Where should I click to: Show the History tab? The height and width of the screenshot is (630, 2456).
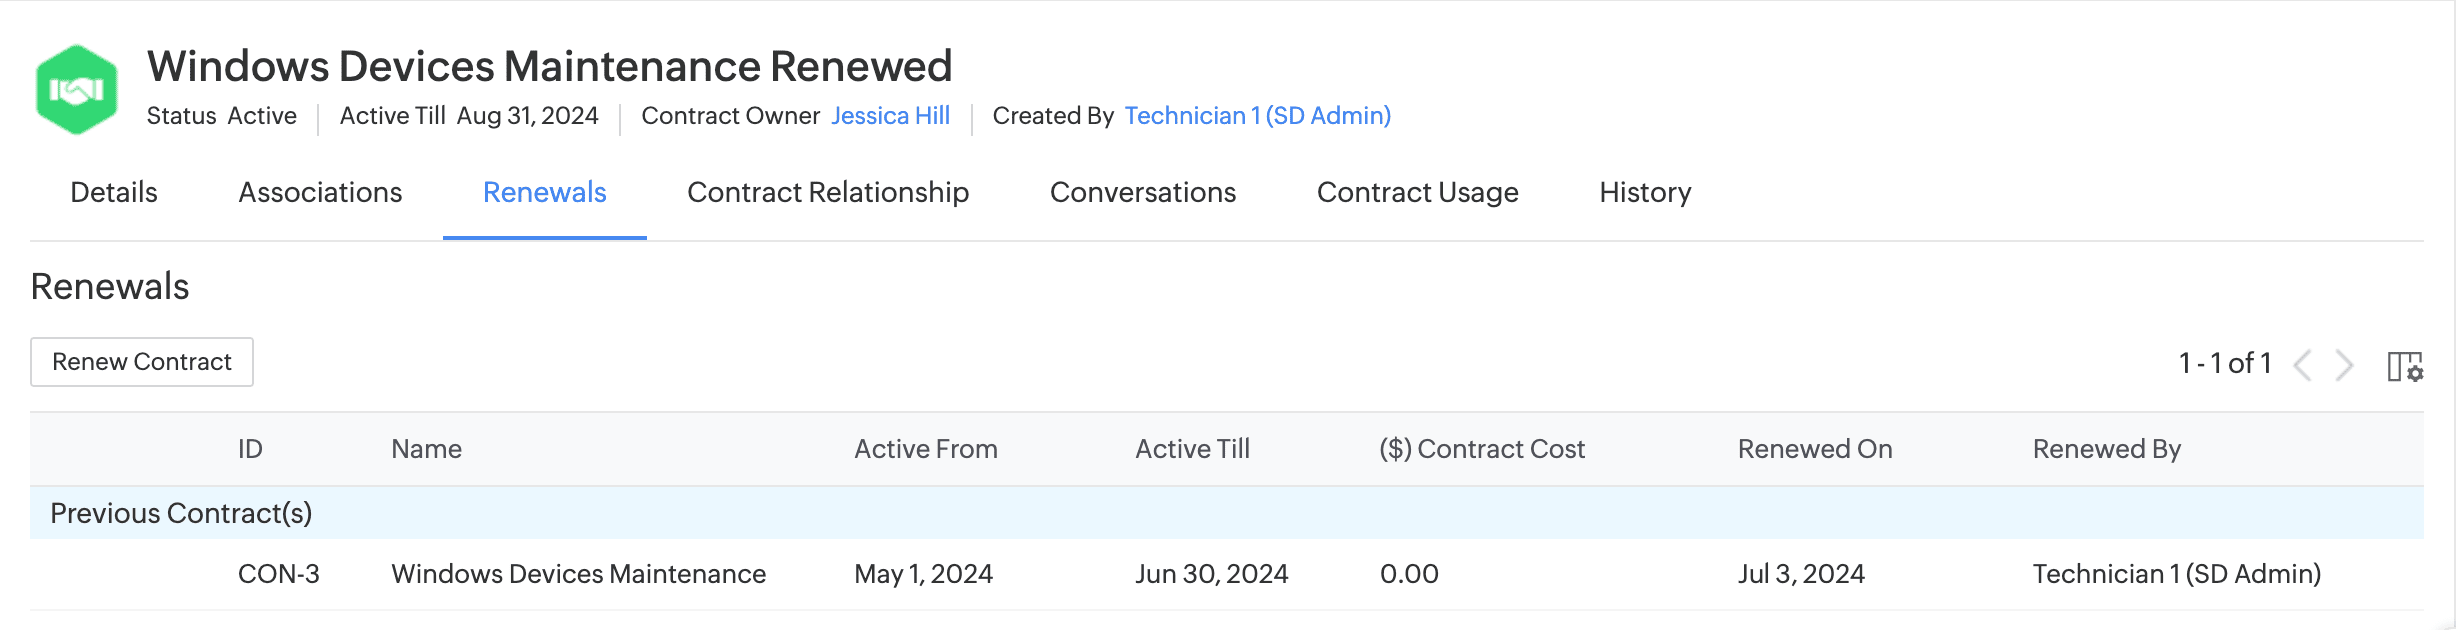1645,192
